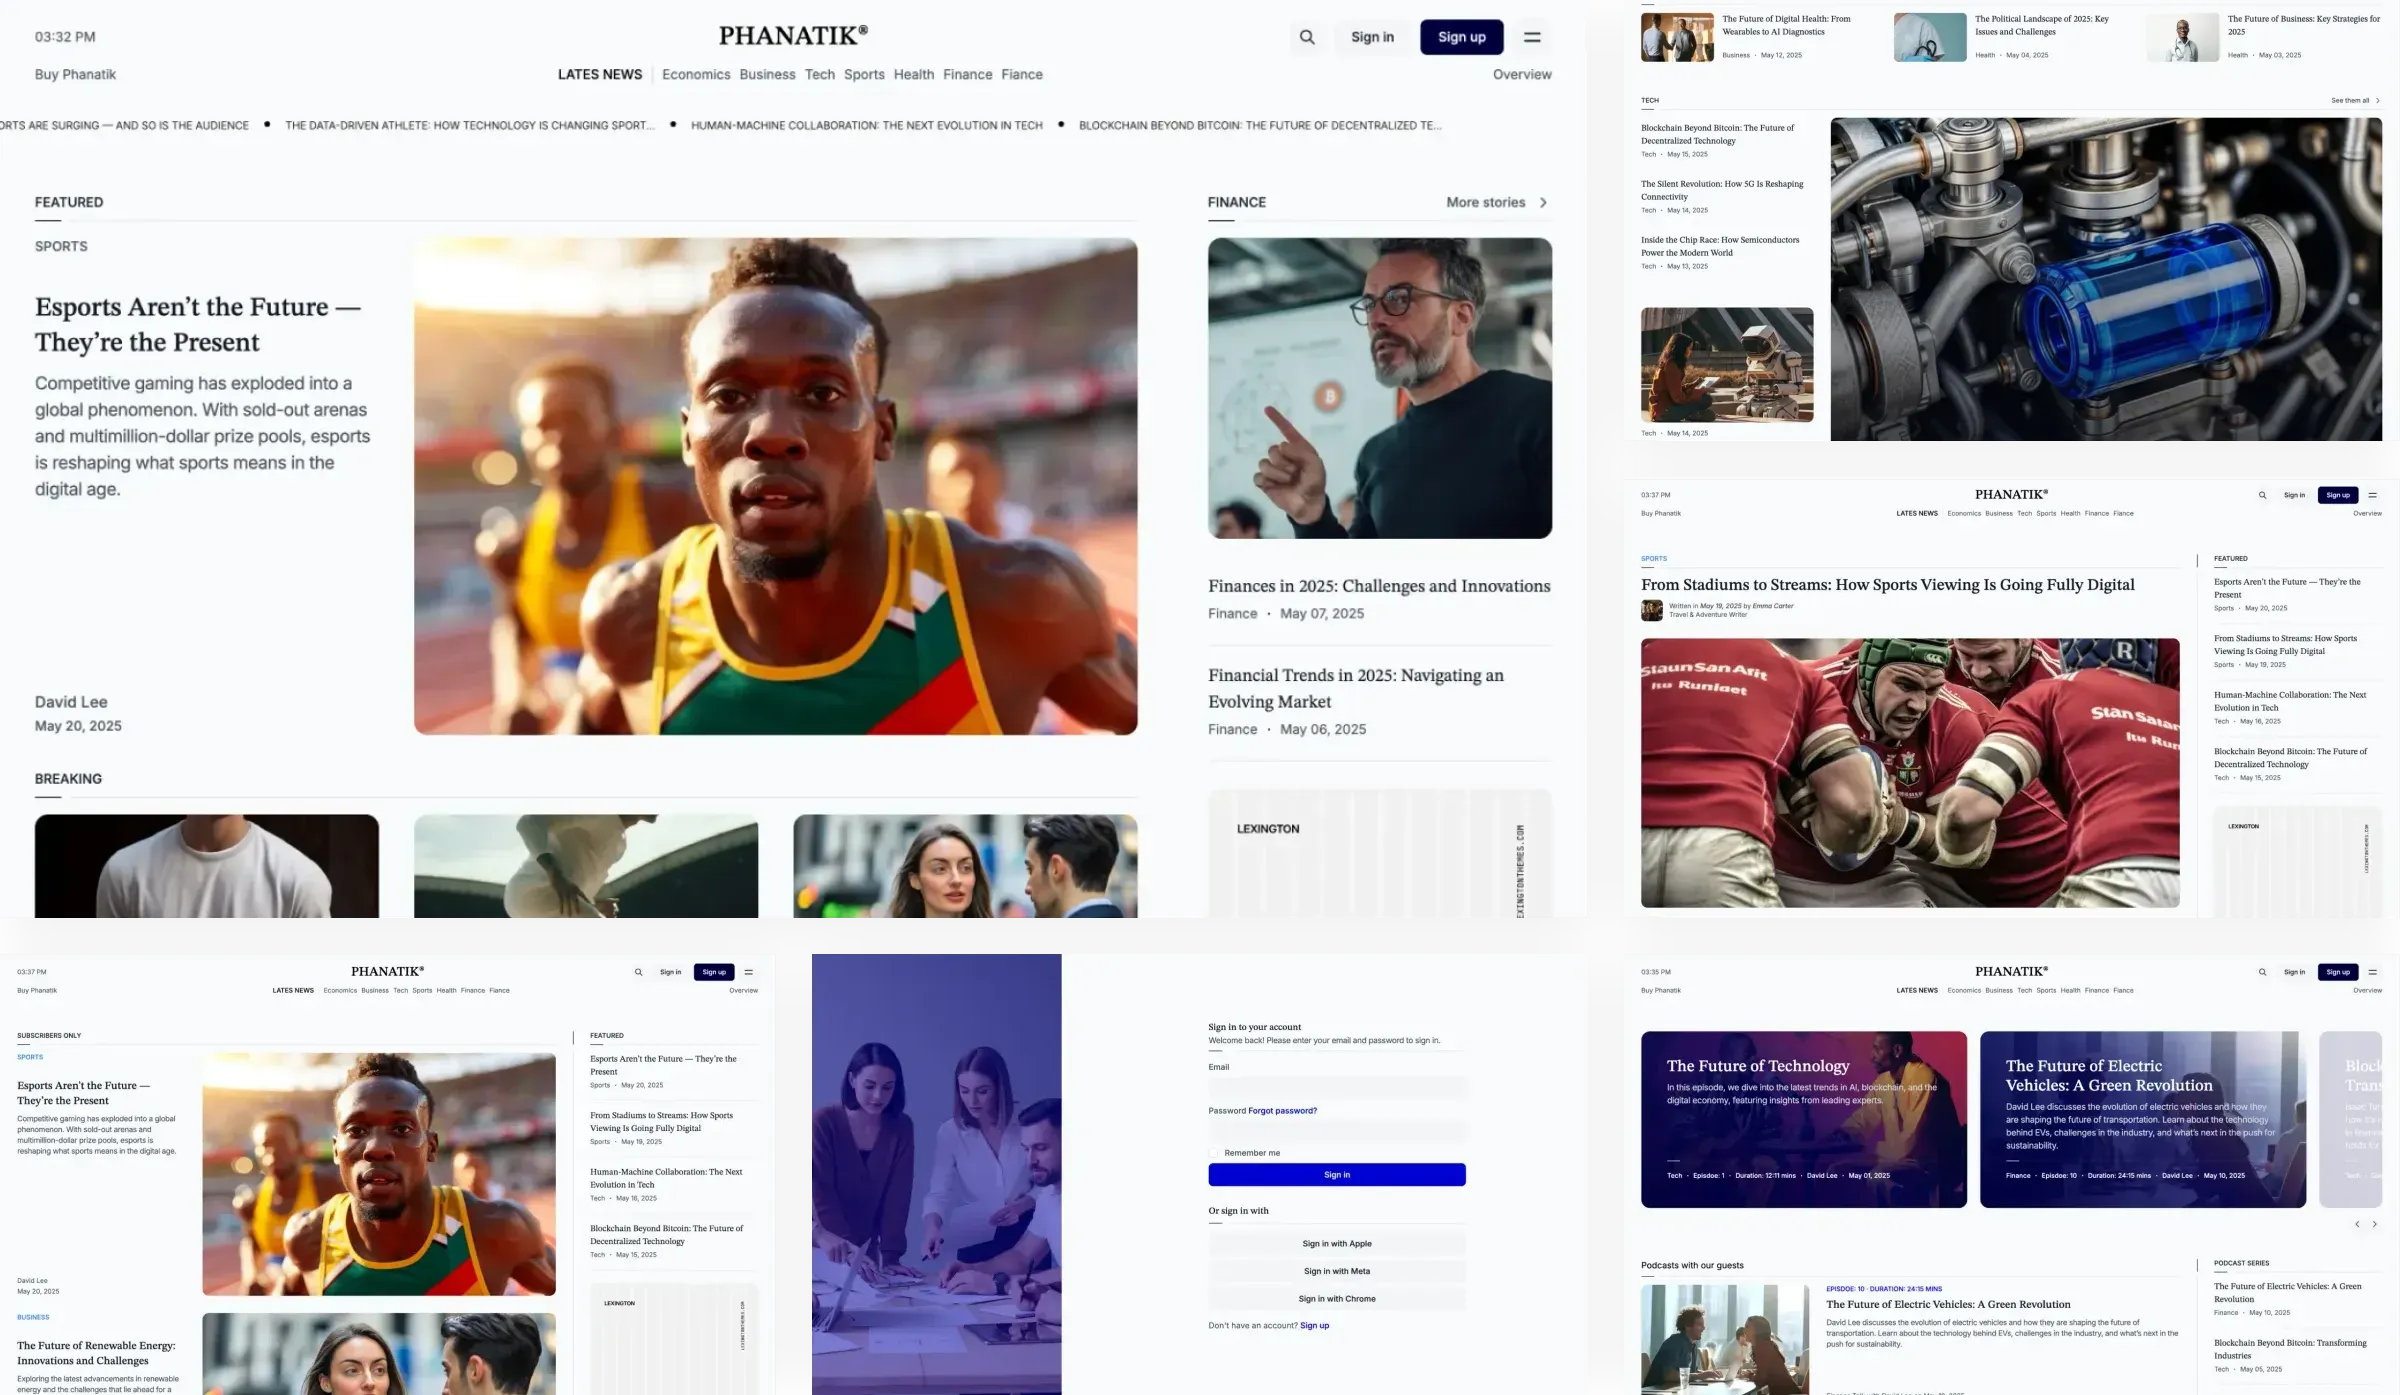The width and height of the screenshot is (2400, 1395).
Task: Go to previous podcast slide arrow
Action: (2357, 1224)
